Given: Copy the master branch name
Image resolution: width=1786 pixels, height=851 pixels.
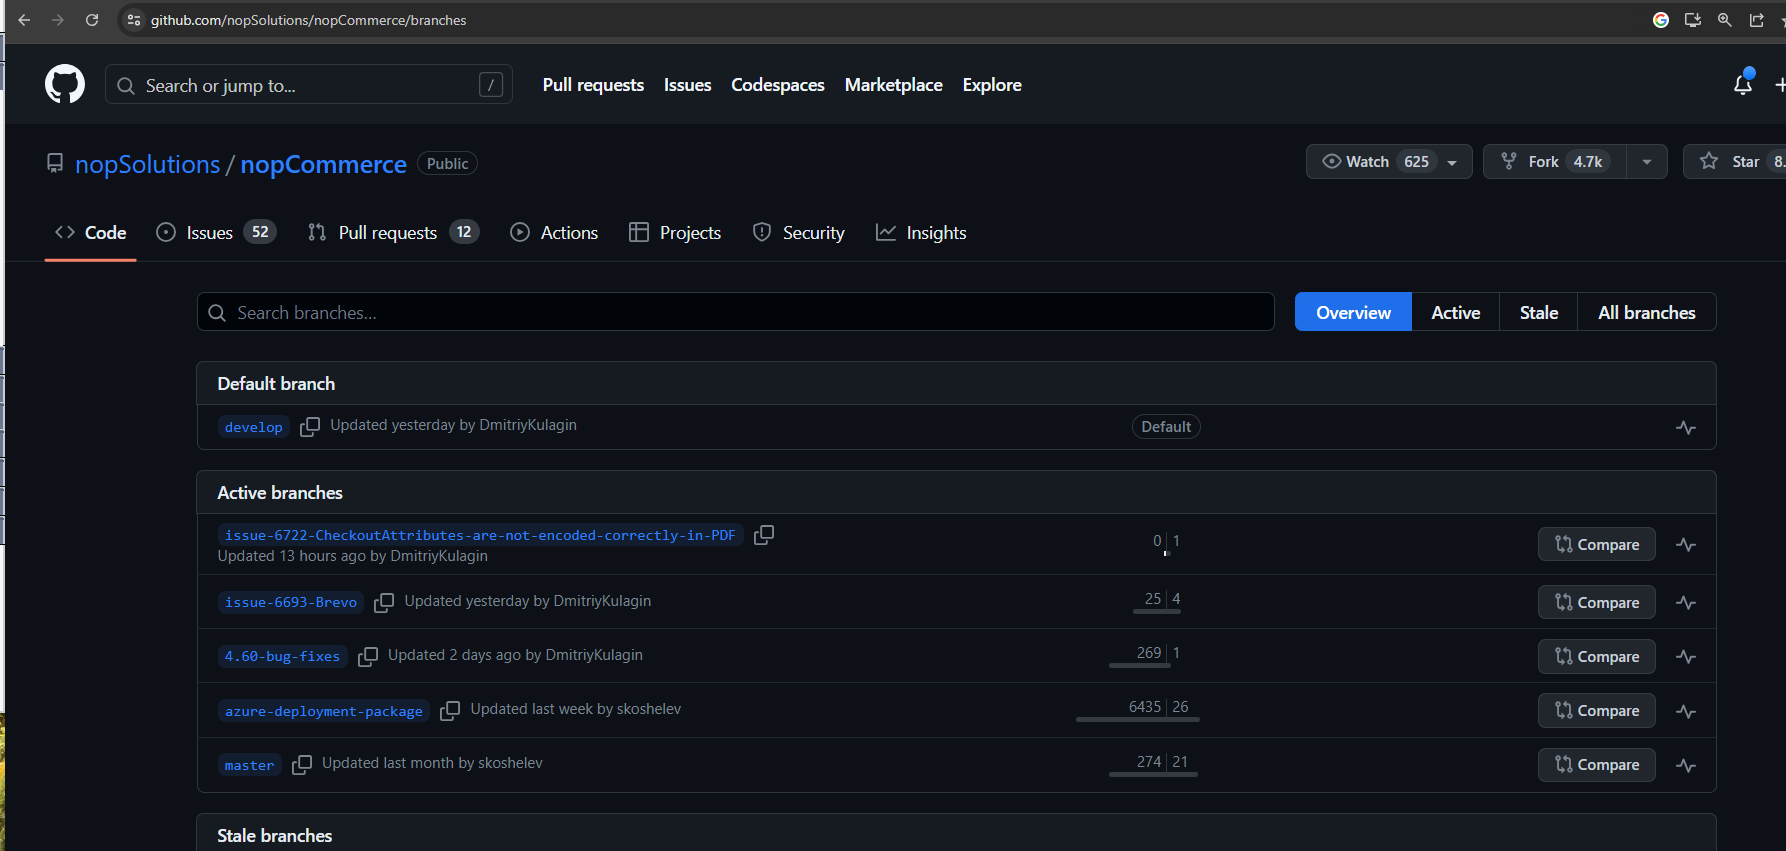Looking at the screenshot, I should (302, 765).
